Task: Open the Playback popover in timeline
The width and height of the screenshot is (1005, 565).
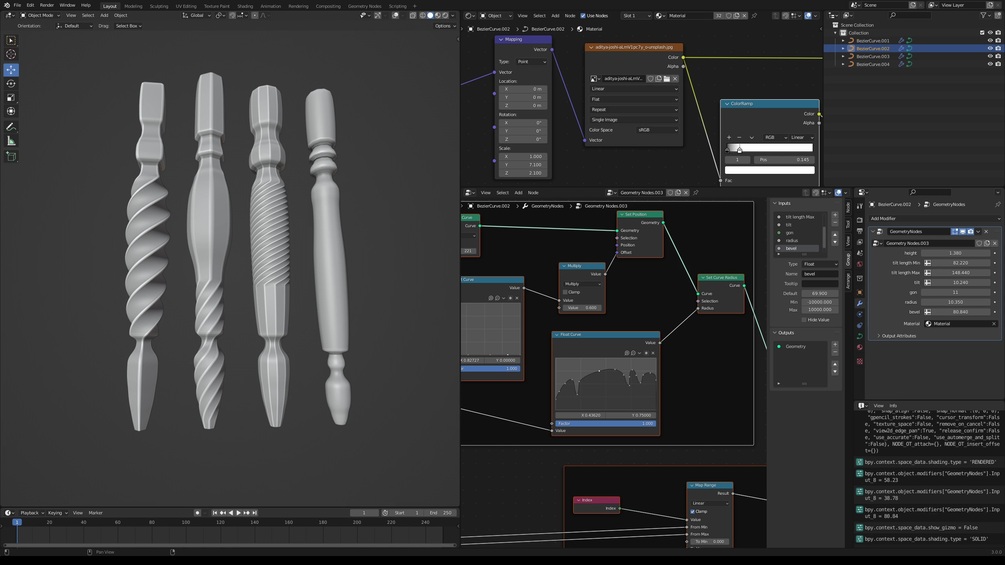Action: coord(31,512)
